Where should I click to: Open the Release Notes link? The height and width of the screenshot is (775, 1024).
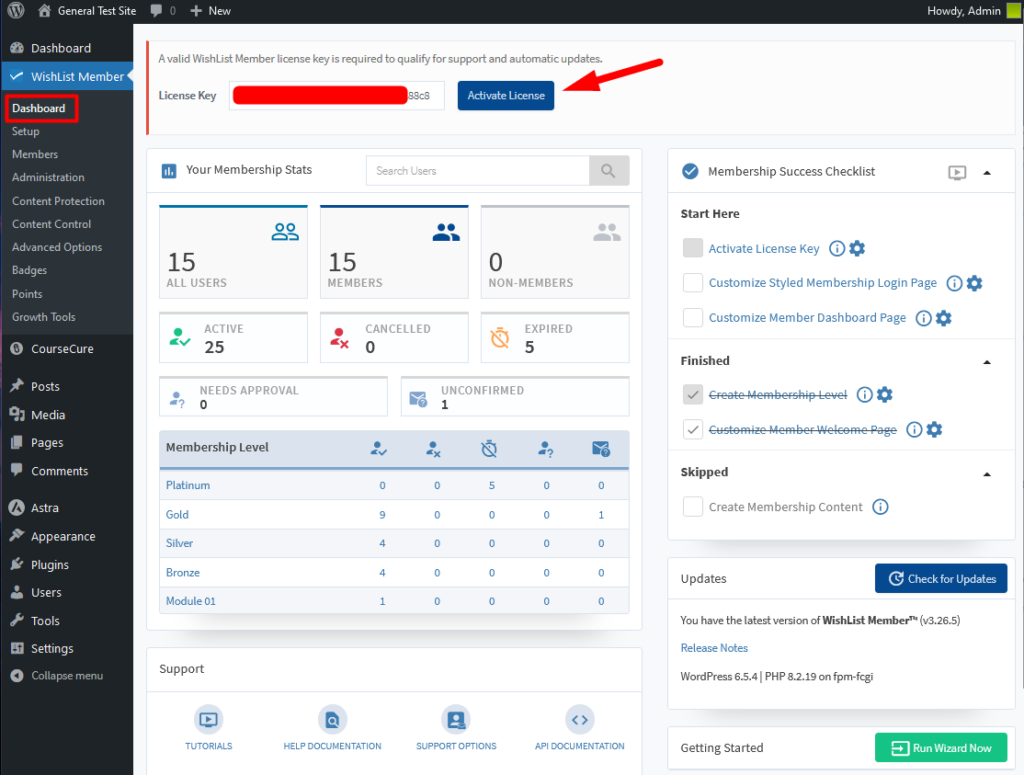714,648
